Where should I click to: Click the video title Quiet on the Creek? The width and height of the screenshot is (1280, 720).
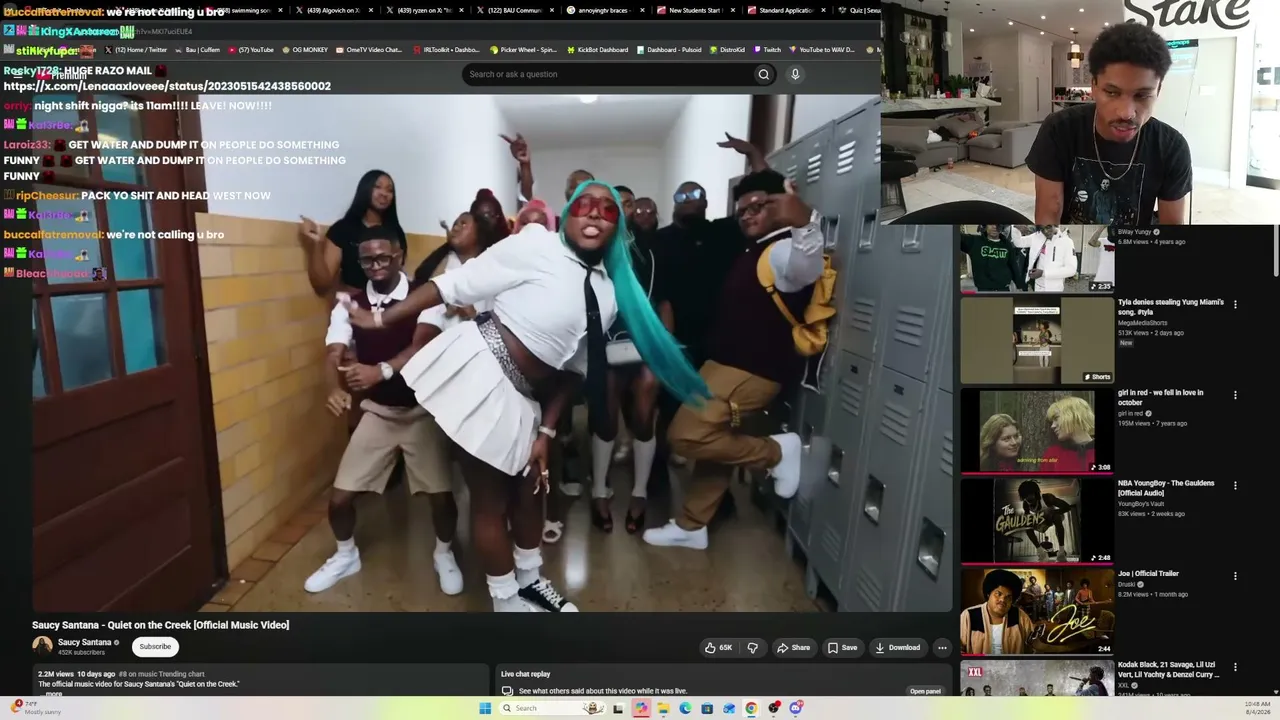click(160, 625)
